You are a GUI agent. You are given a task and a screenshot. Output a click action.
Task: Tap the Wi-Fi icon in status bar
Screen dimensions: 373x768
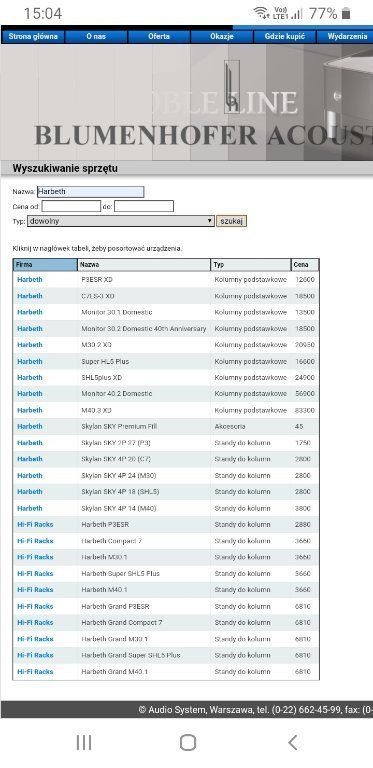[x=261, y=13]
